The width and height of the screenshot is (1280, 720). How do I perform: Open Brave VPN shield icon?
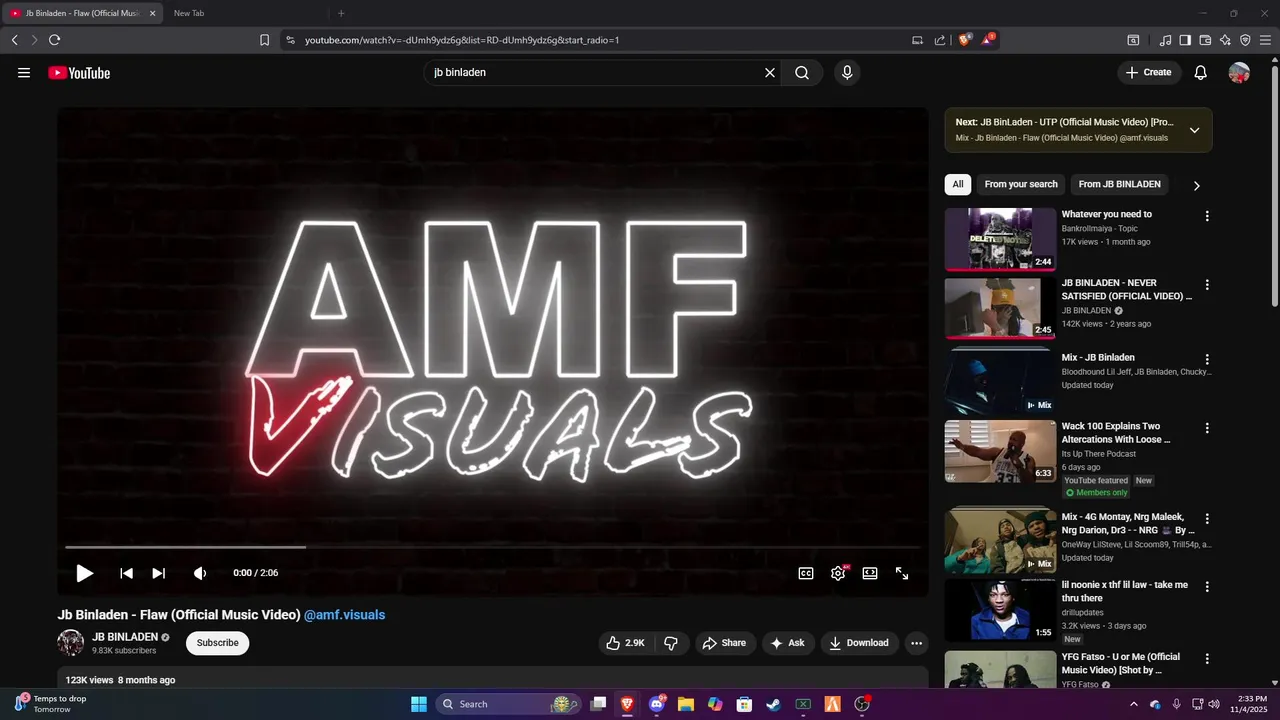(x=1245, y=40)
